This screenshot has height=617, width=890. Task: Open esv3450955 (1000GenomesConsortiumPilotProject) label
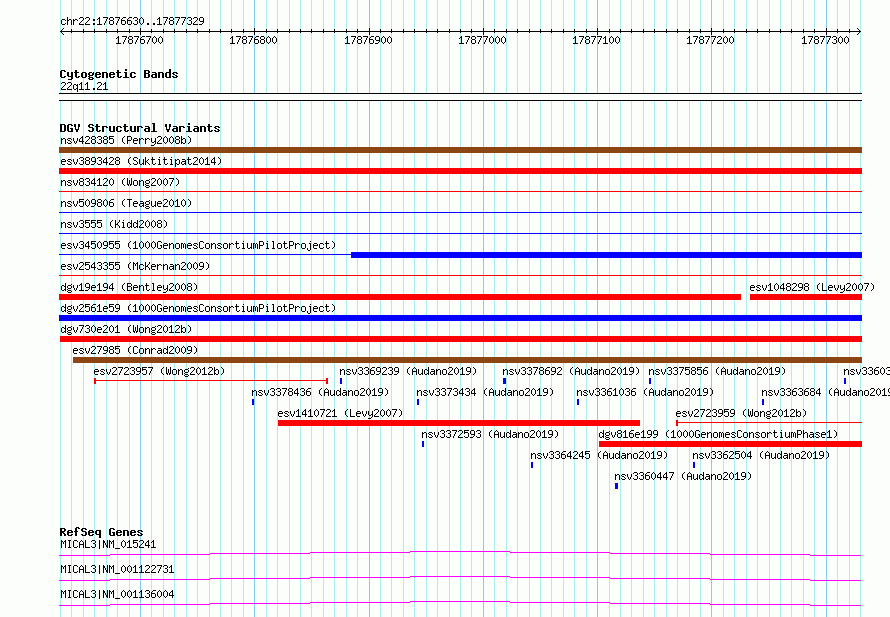point(198,245)
